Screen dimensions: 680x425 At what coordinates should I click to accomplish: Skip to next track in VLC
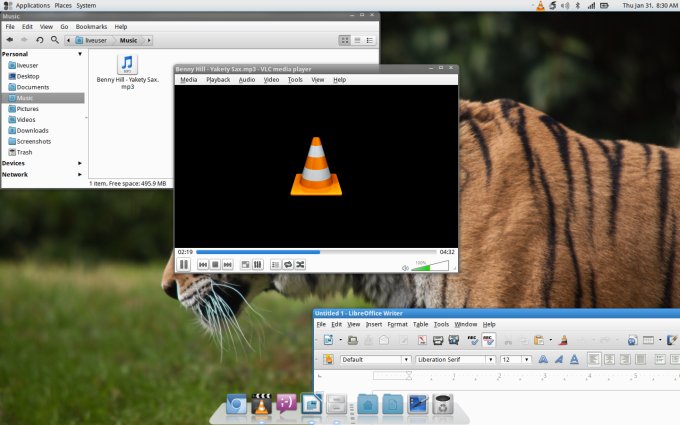228,264
